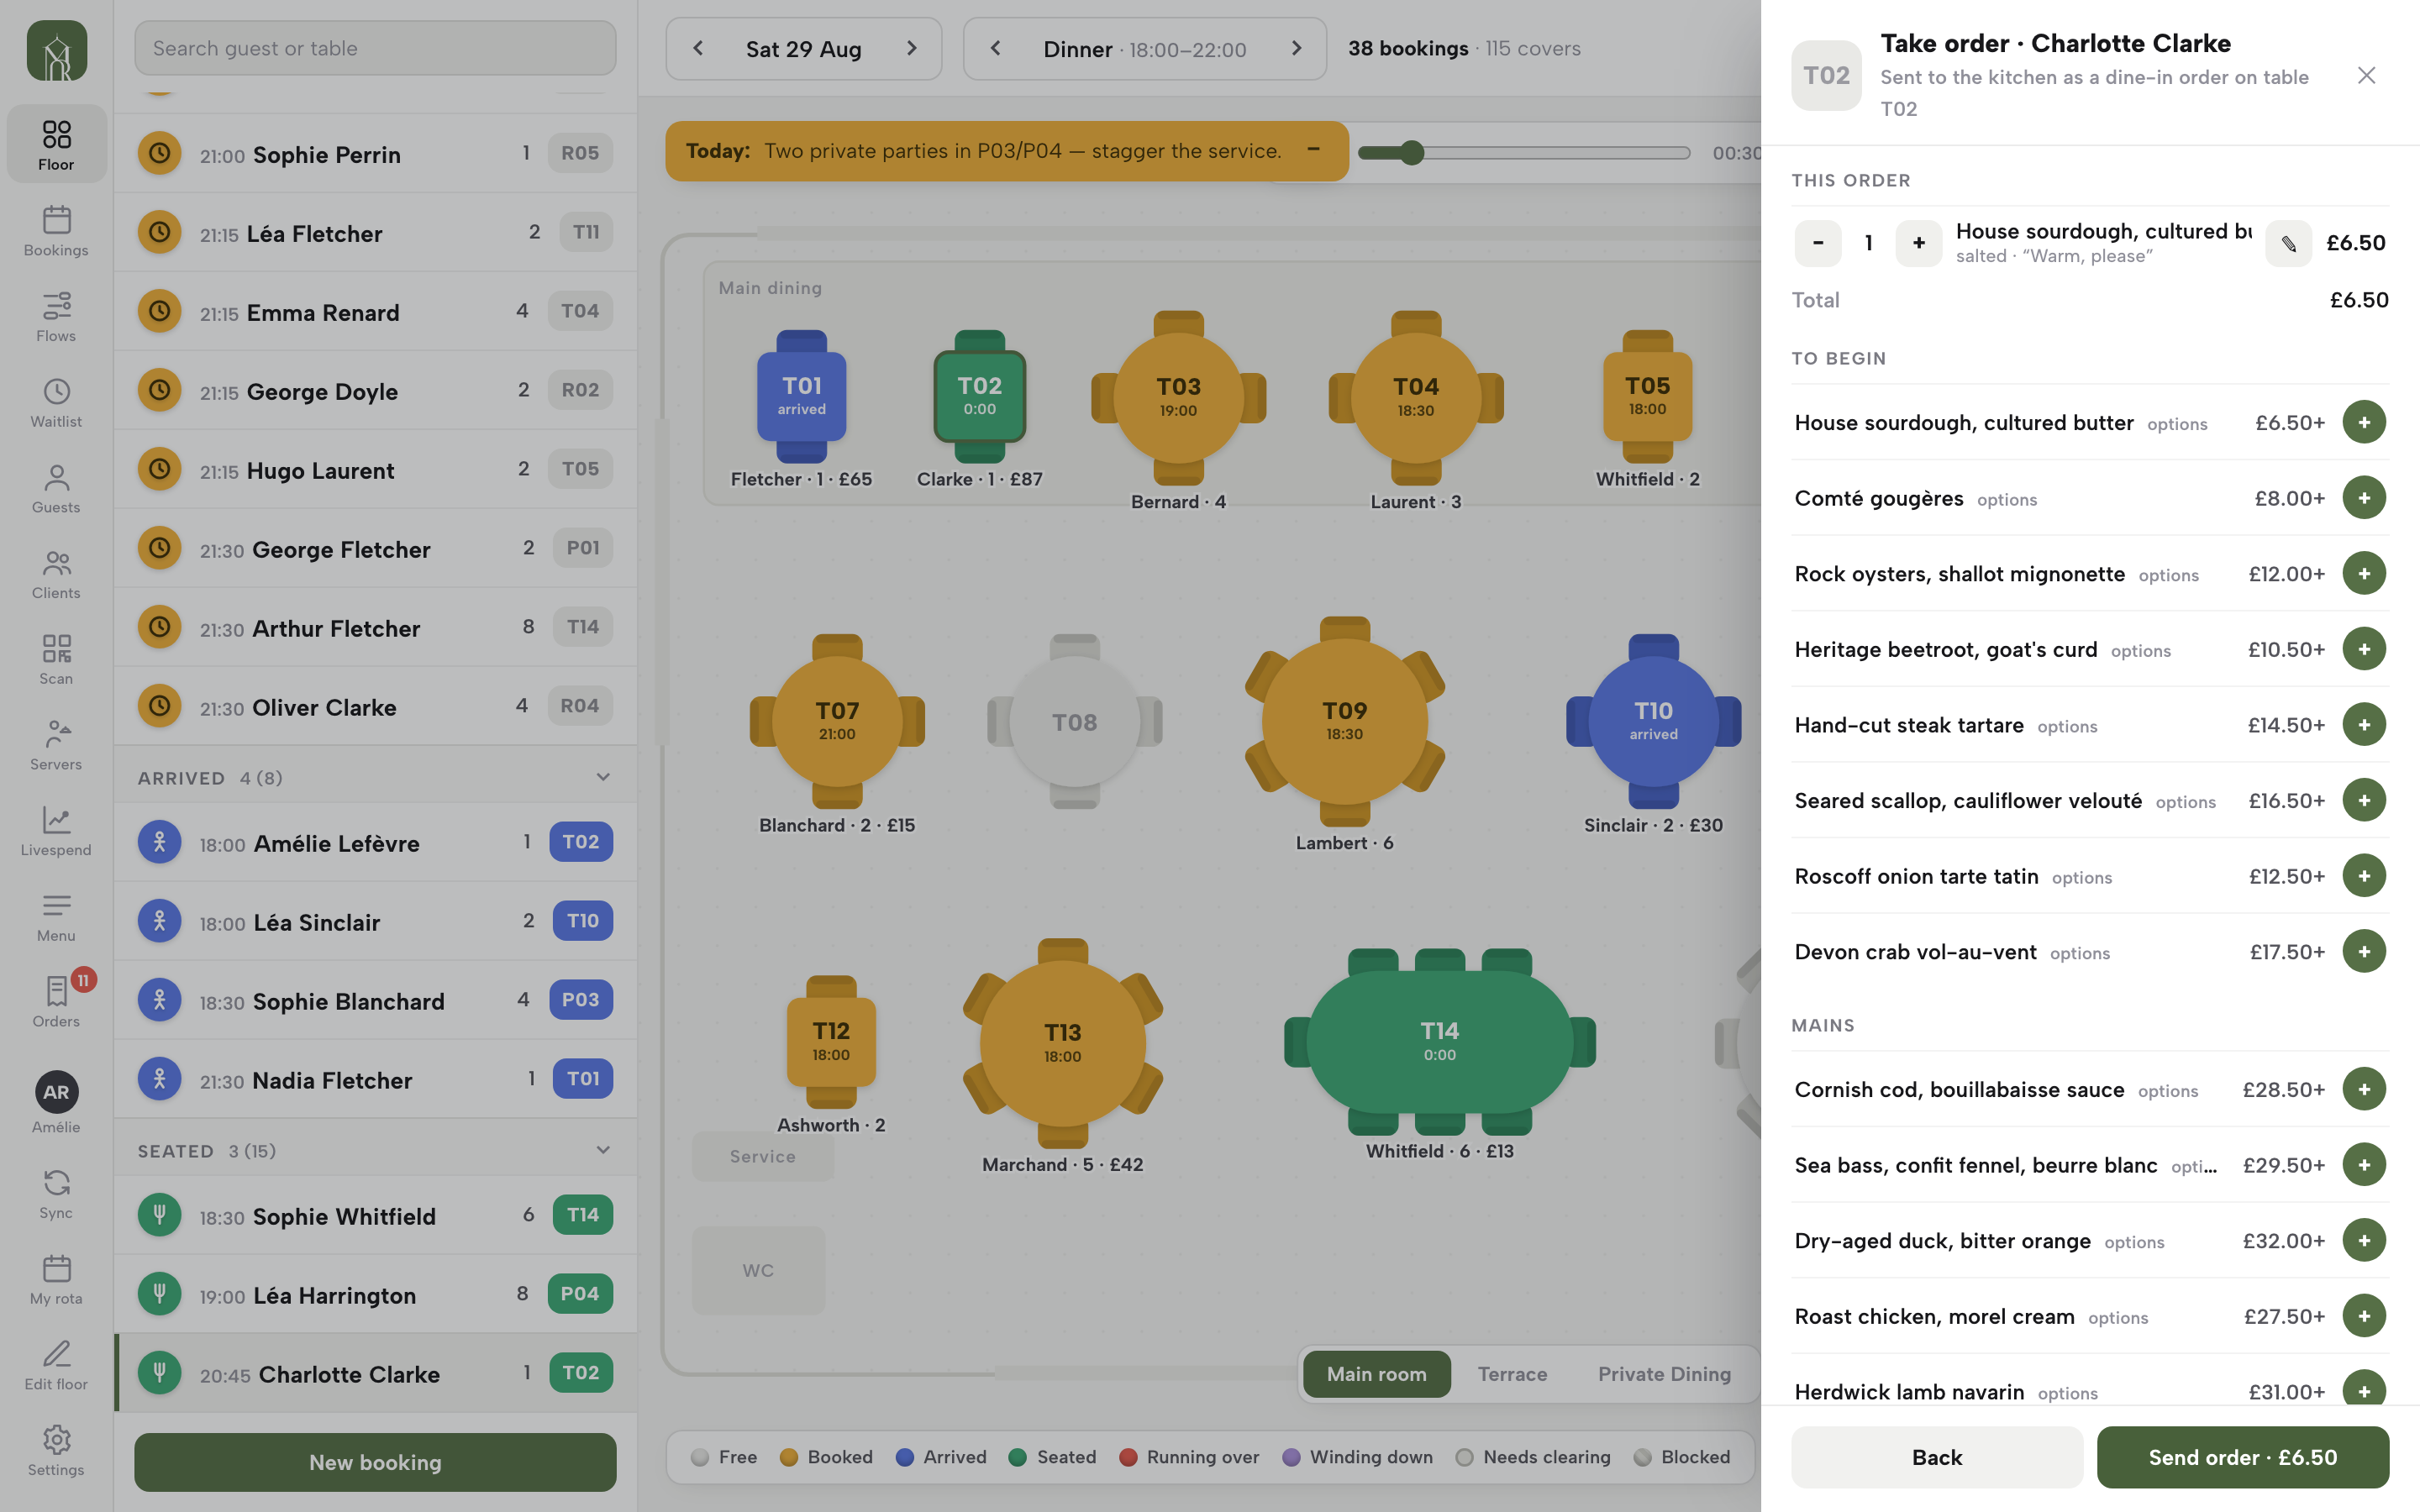Add Comté gougères to the order
2420x1512 pixels.
click(x=2364, y=498)
